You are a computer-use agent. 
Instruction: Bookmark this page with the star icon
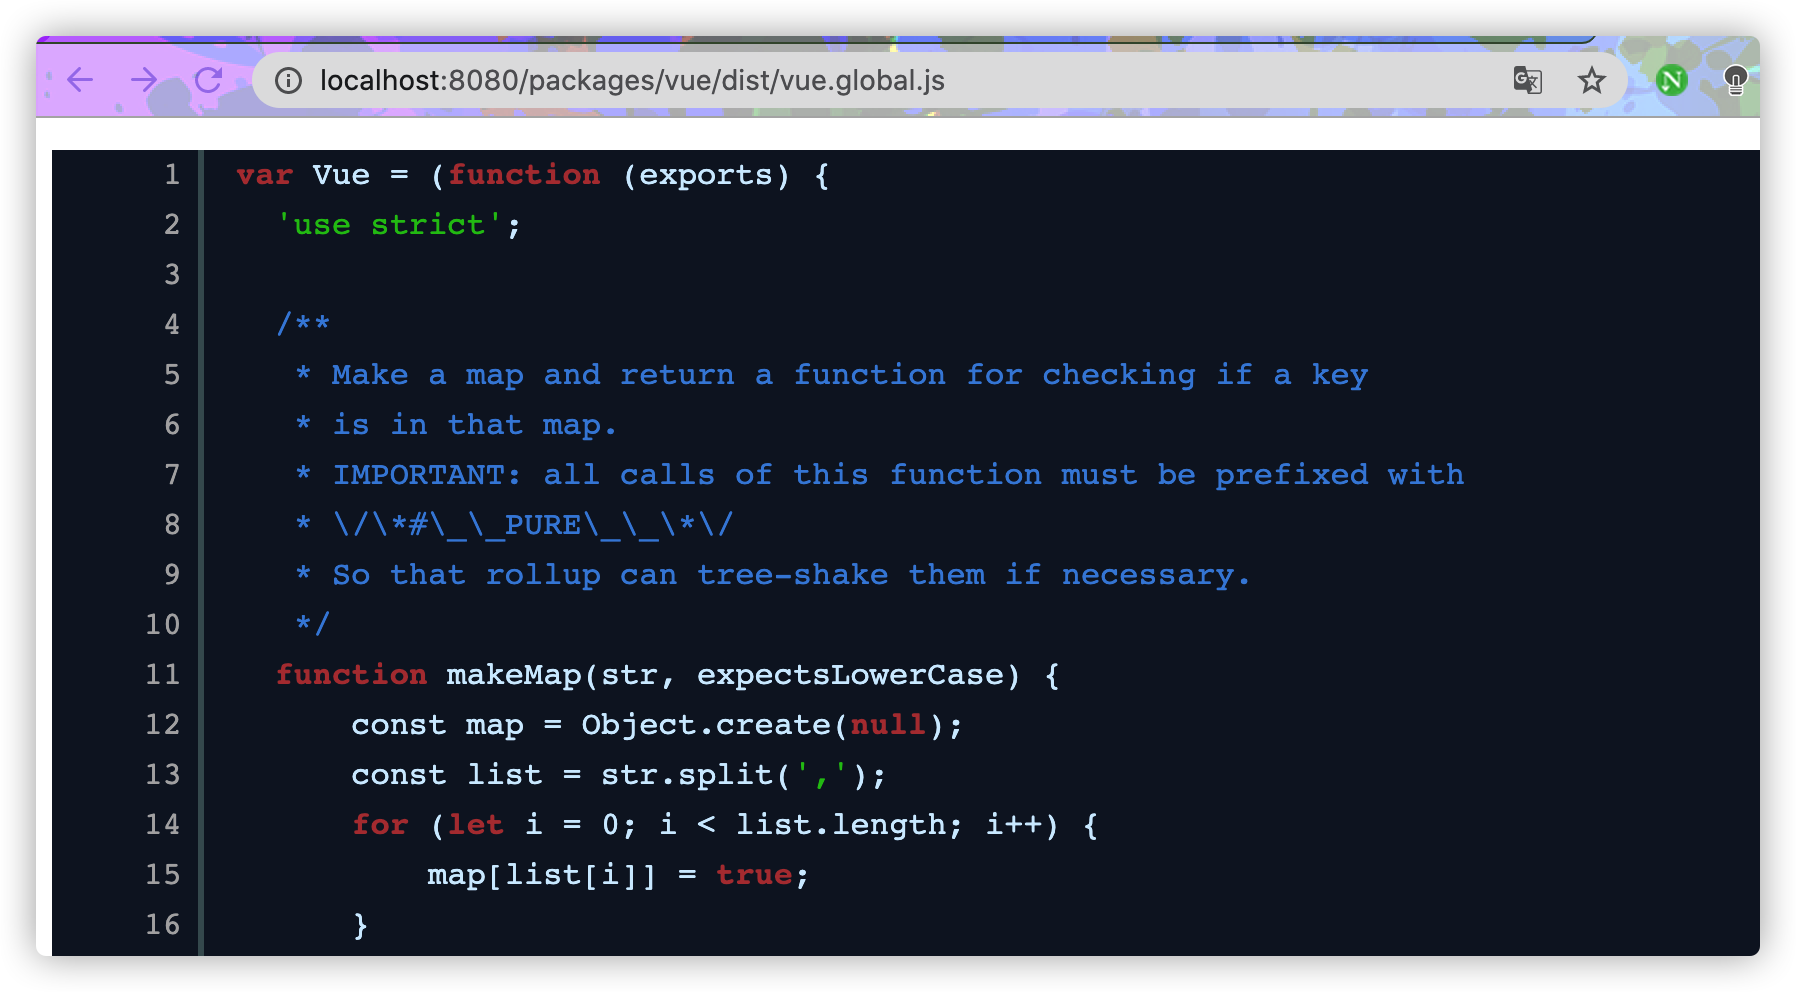(1591, 80)
